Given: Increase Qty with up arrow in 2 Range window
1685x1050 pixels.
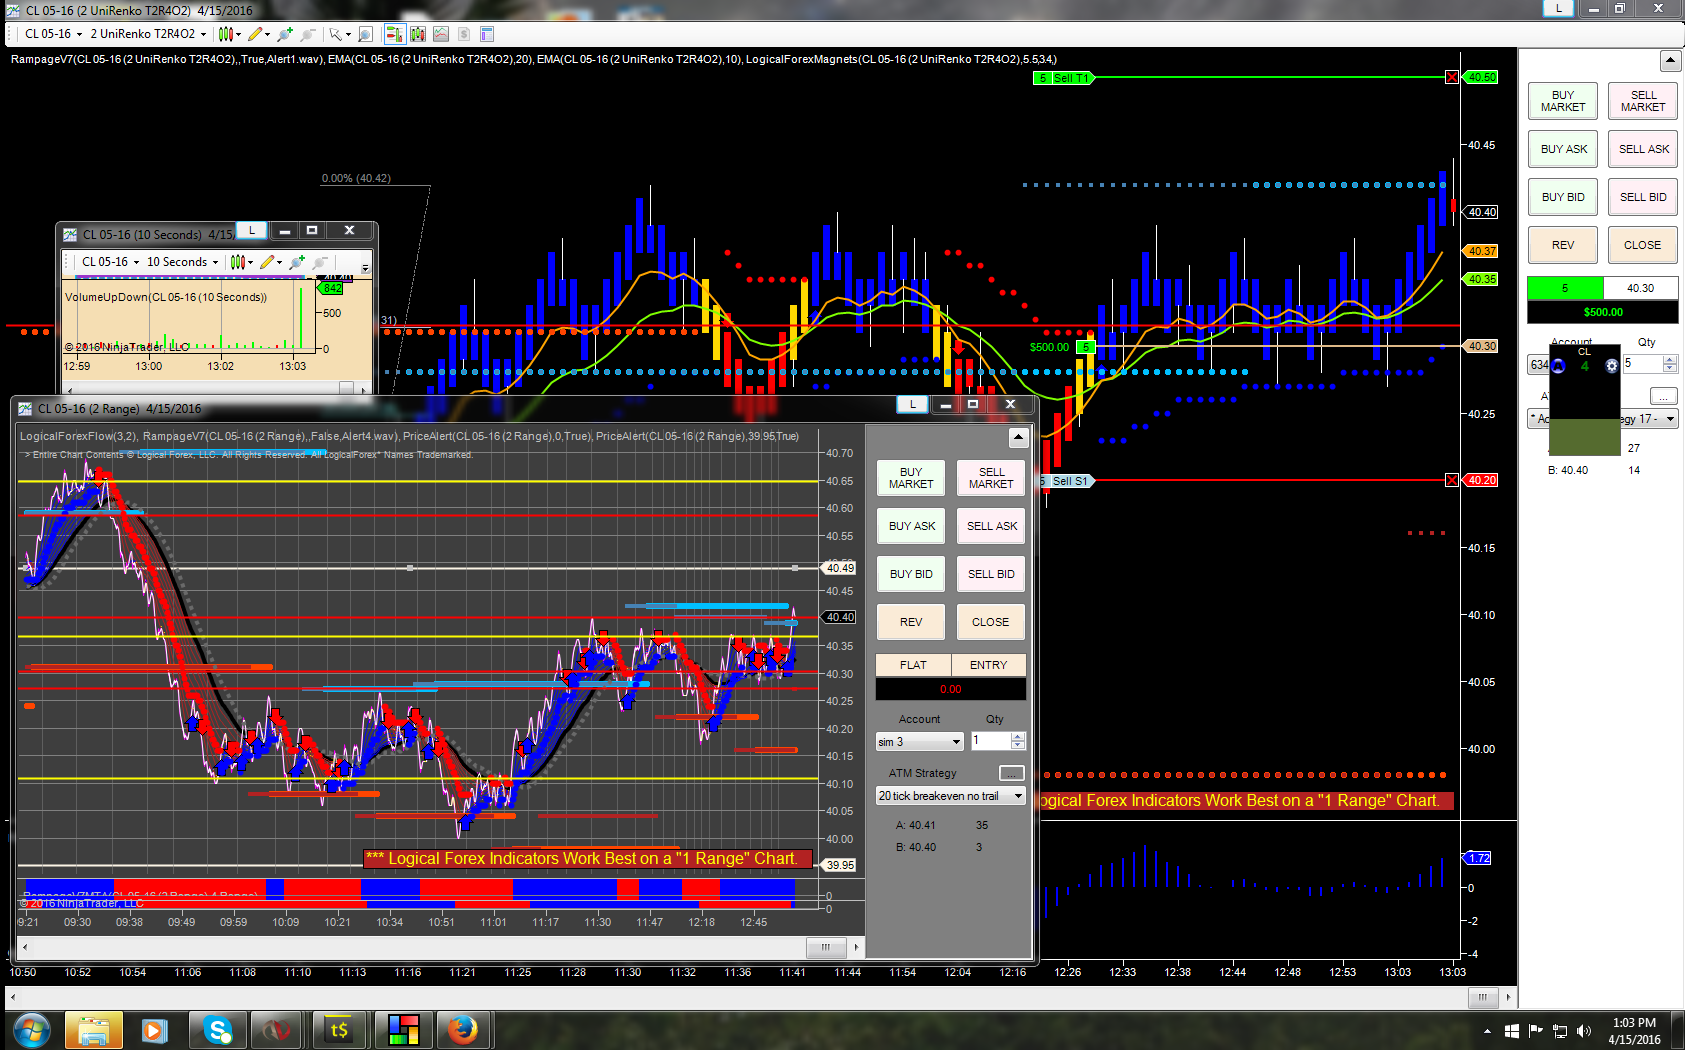Looking at the screenshot, I should tap(1018, 737).
